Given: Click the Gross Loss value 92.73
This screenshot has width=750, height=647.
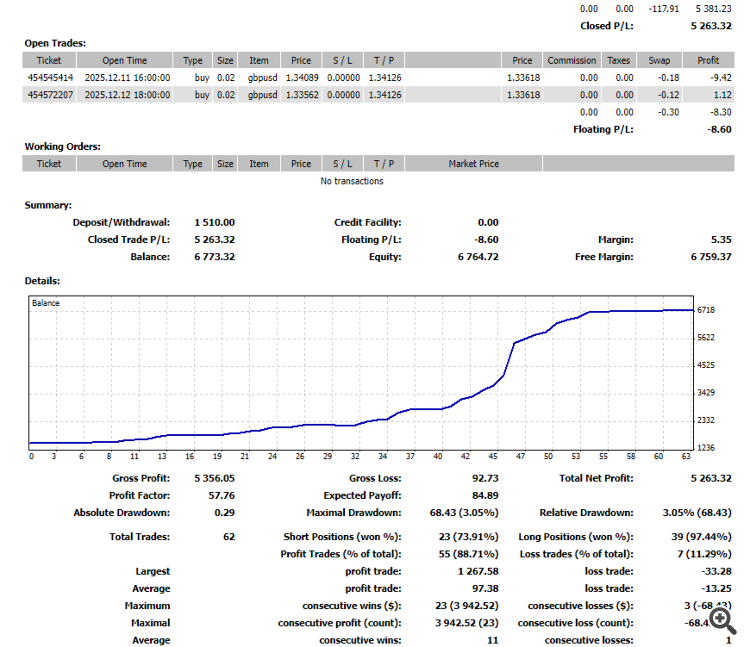Looking at the screenshot, I should (x=485, y=478).
